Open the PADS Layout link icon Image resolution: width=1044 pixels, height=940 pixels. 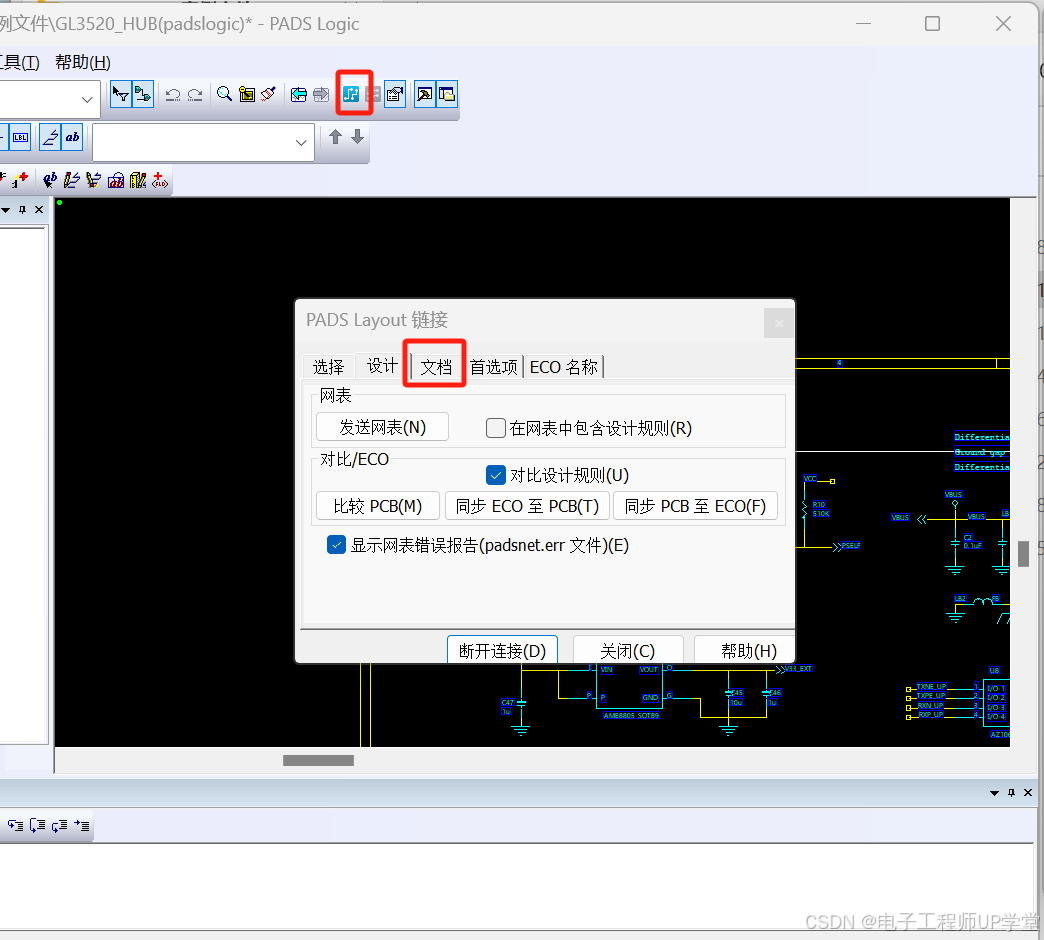351,94
